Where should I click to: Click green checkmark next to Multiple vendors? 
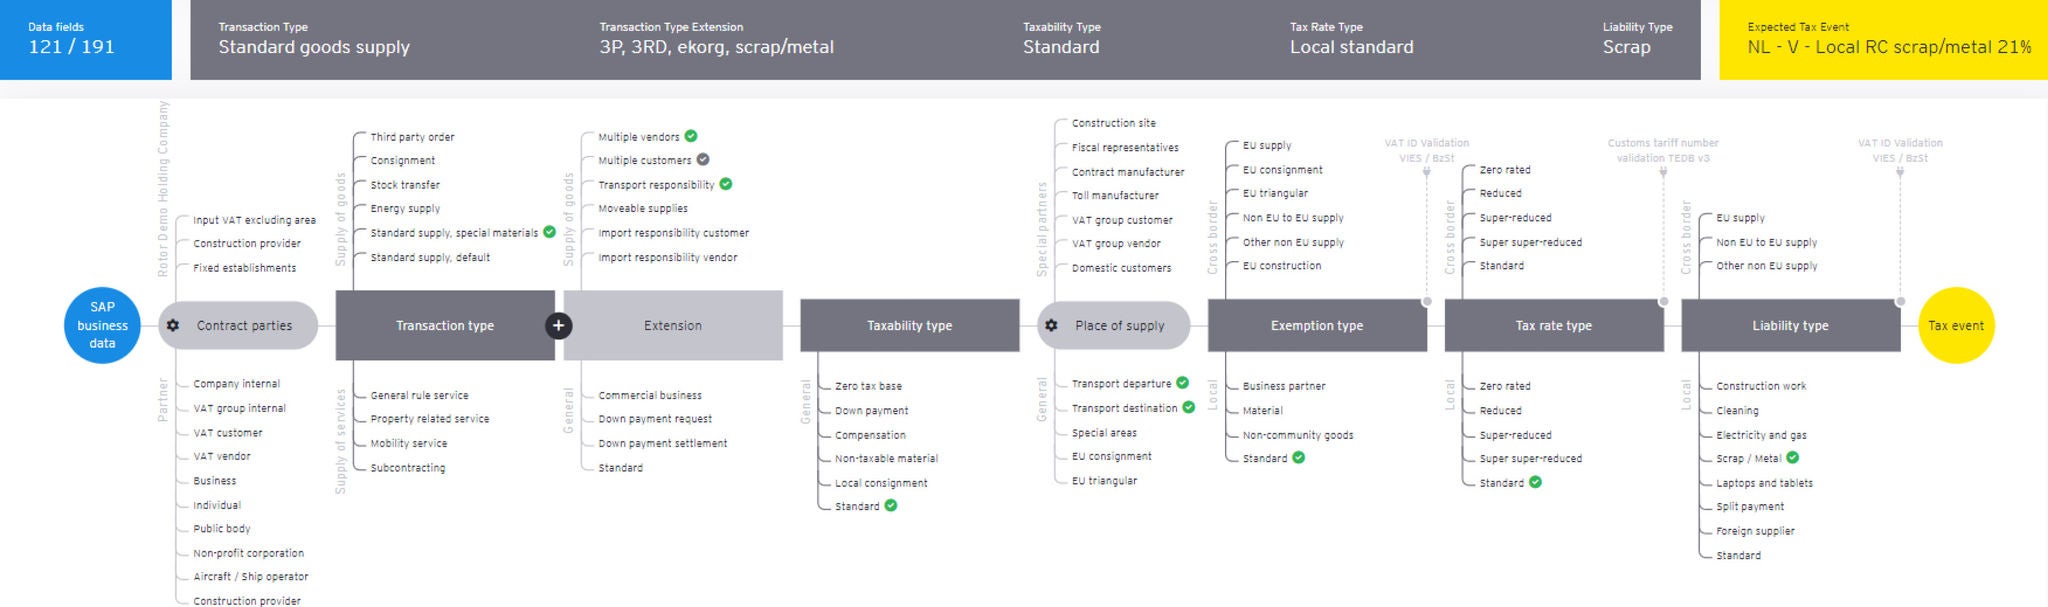point(691,136)
